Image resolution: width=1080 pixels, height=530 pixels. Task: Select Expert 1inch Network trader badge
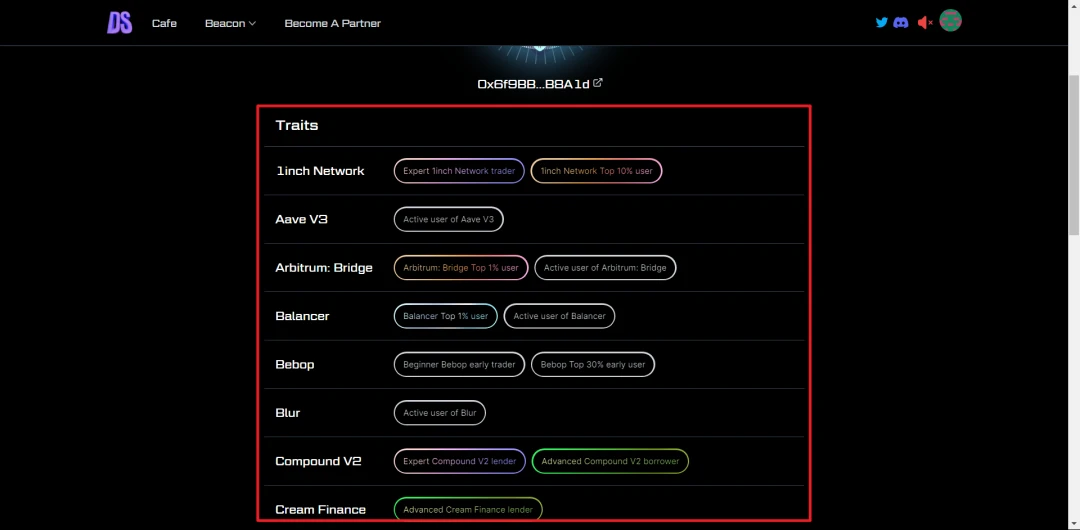coord(459,171)
